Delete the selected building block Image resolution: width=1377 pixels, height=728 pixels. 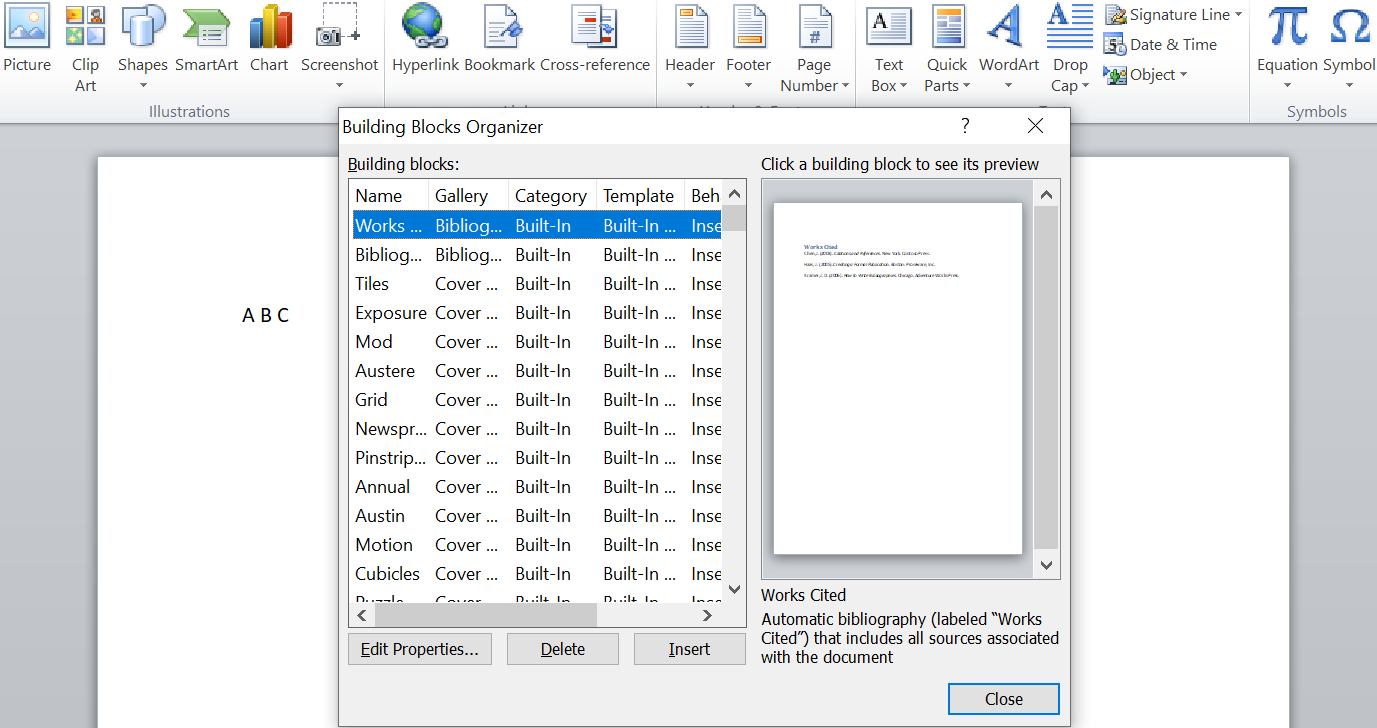[x=563, y=649]
